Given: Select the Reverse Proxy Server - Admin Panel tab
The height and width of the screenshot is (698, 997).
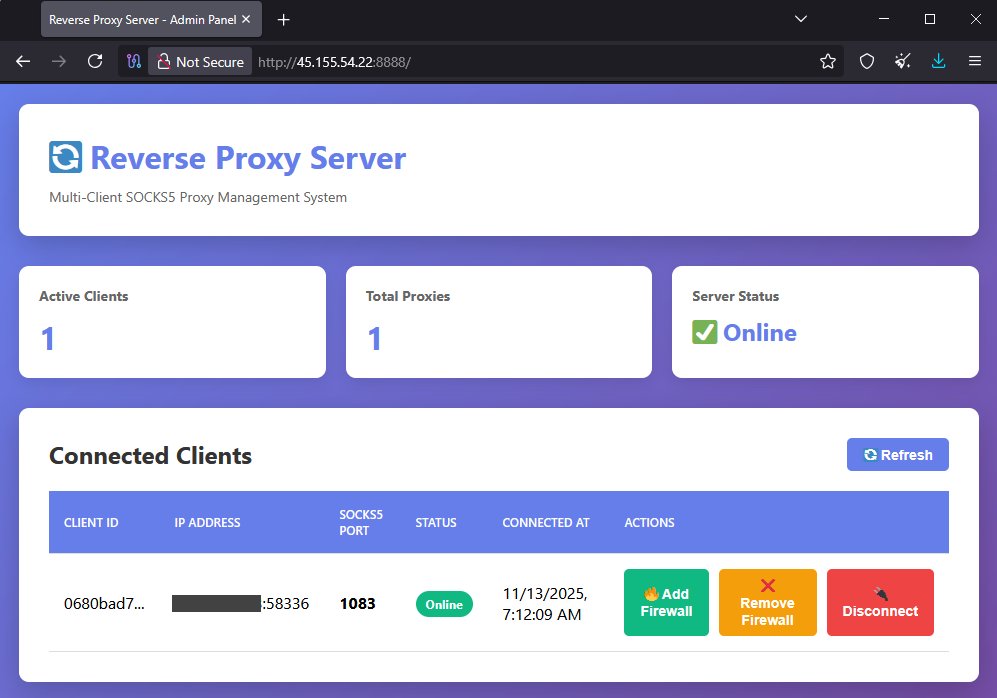Looking at the screenshot, I should (x=151, y=20).
